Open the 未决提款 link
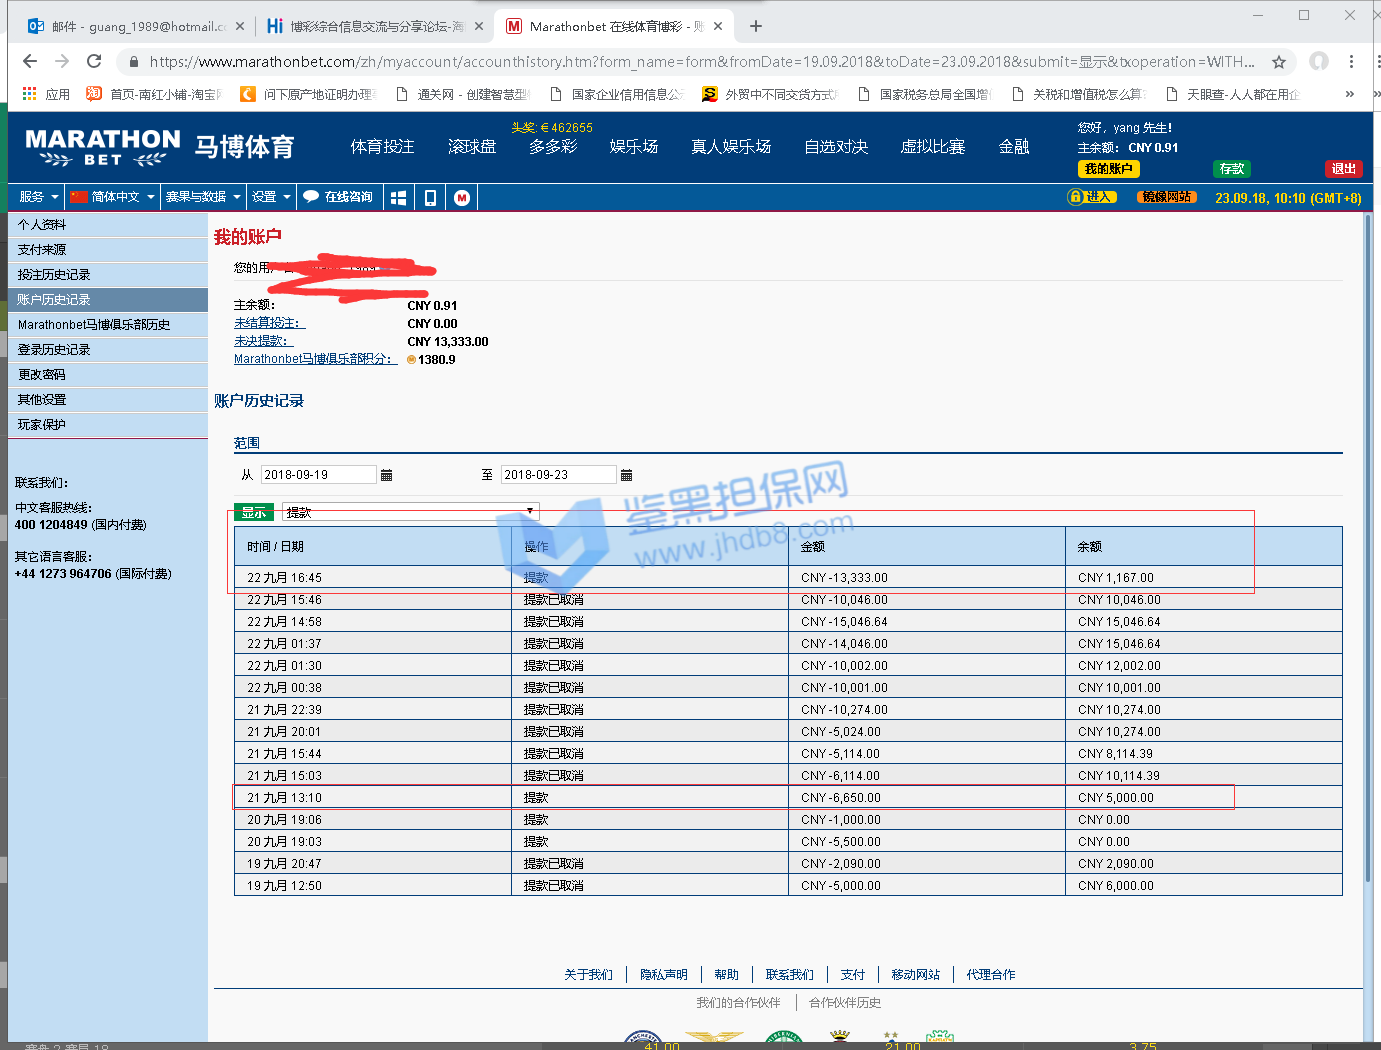Screen dimensions: 1381x1050 [x=260, y=341]
